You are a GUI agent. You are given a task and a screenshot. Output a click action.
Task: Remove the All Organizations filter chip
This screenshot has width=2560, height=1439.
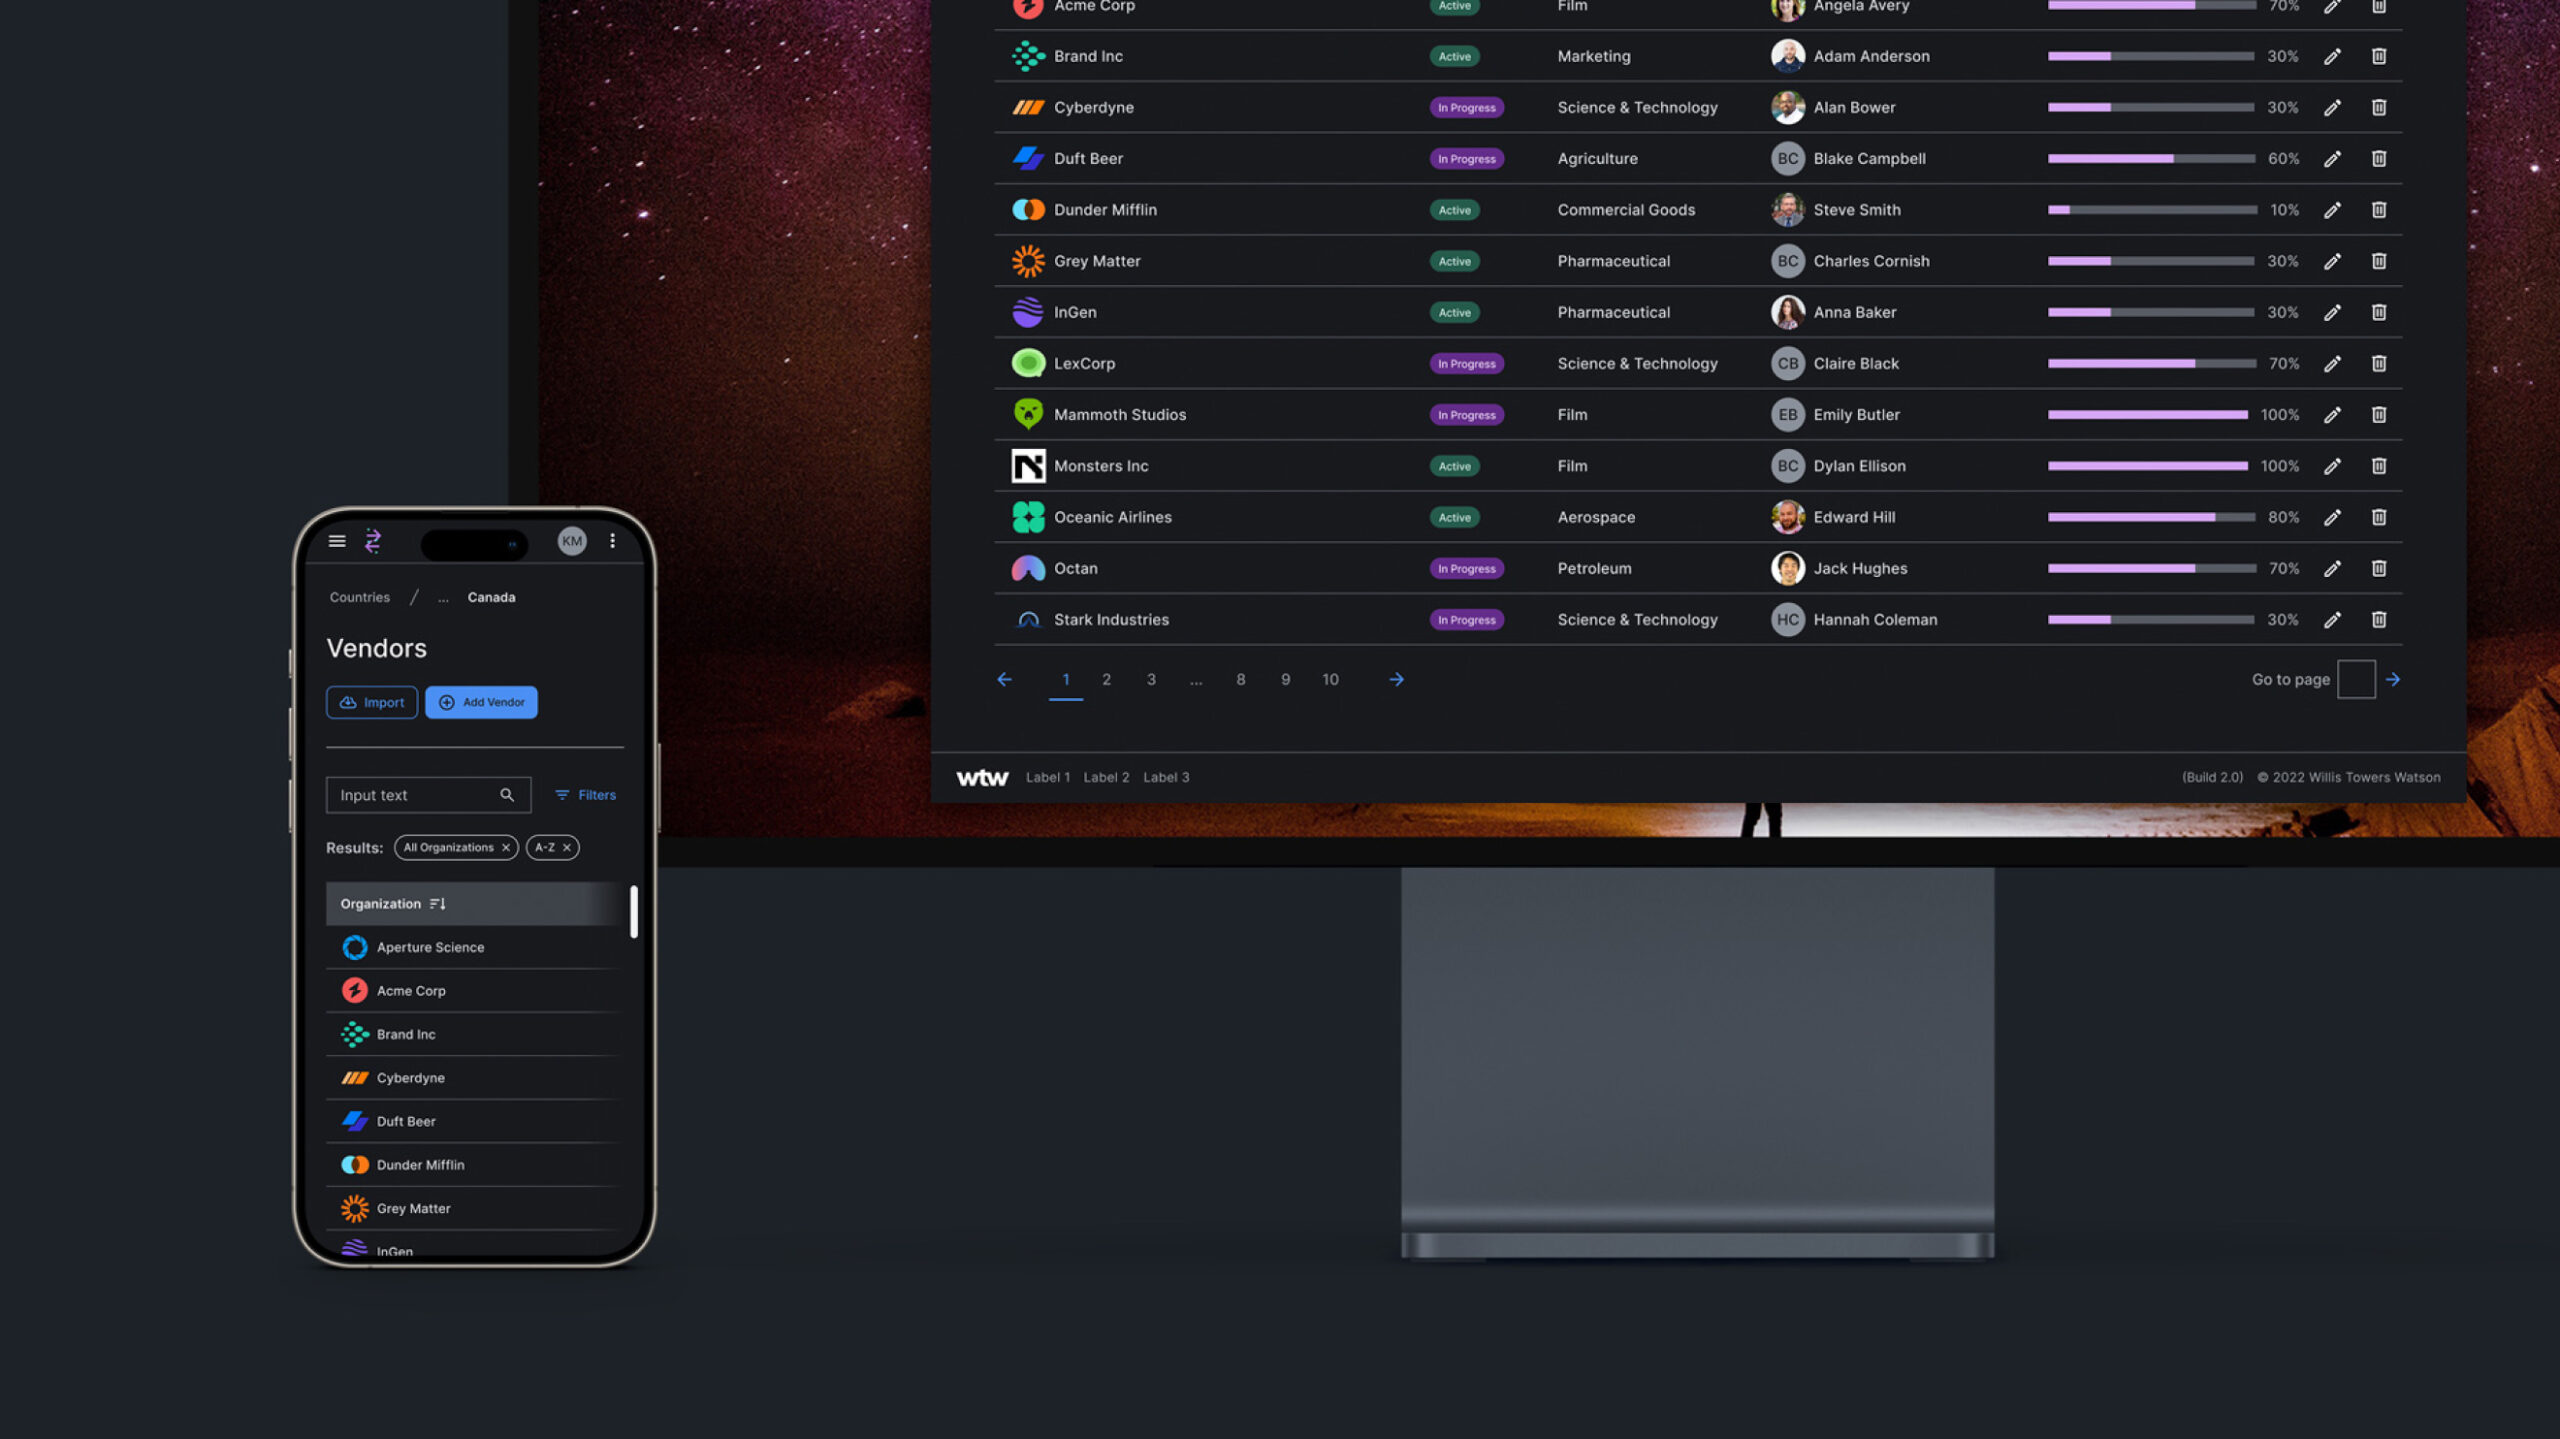pyautogui.click(x=506, y=847)
